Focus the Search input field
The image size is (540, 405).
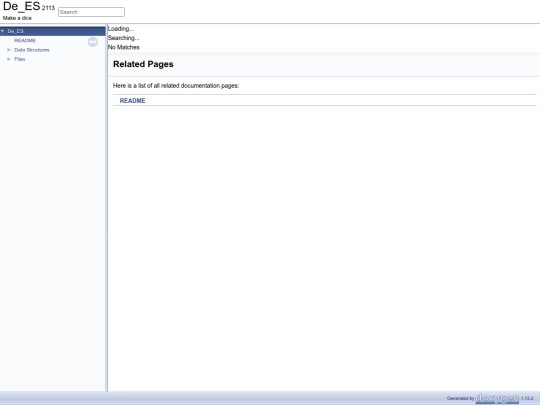[91, 12]
